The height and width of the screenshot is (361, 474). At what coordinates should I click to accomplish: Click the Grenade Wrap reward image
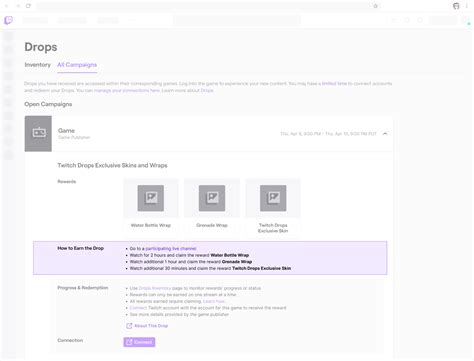[212, 198]
